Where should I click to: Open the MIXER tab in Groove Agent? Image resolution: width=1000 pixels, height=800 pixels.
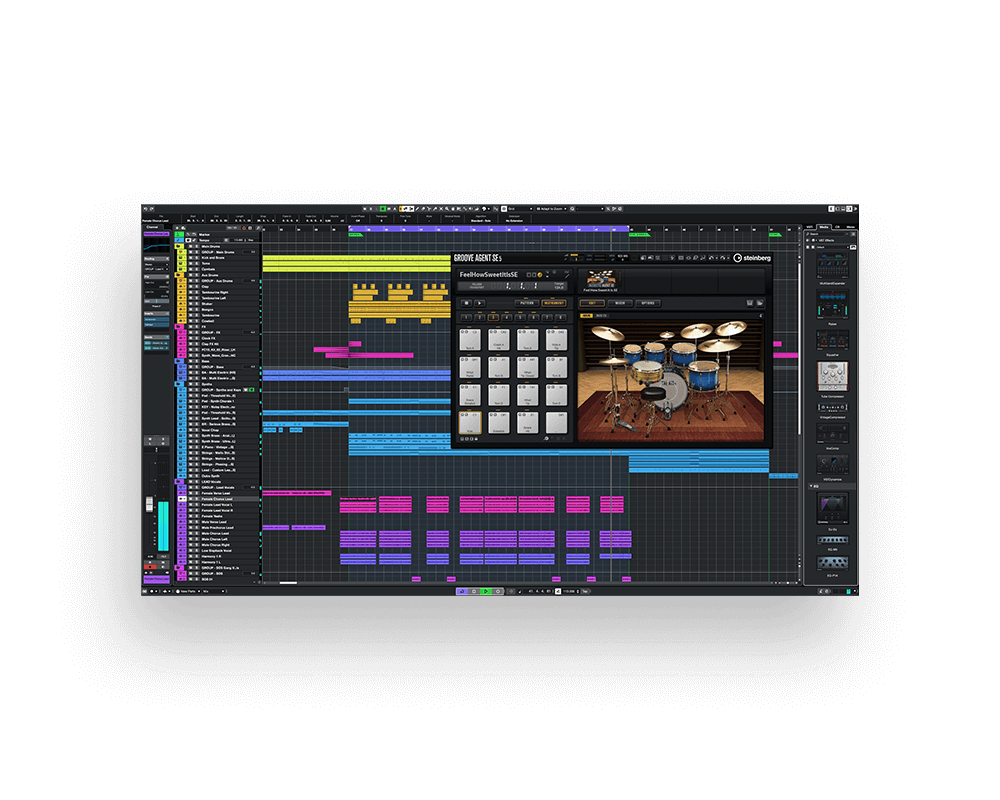620,303
